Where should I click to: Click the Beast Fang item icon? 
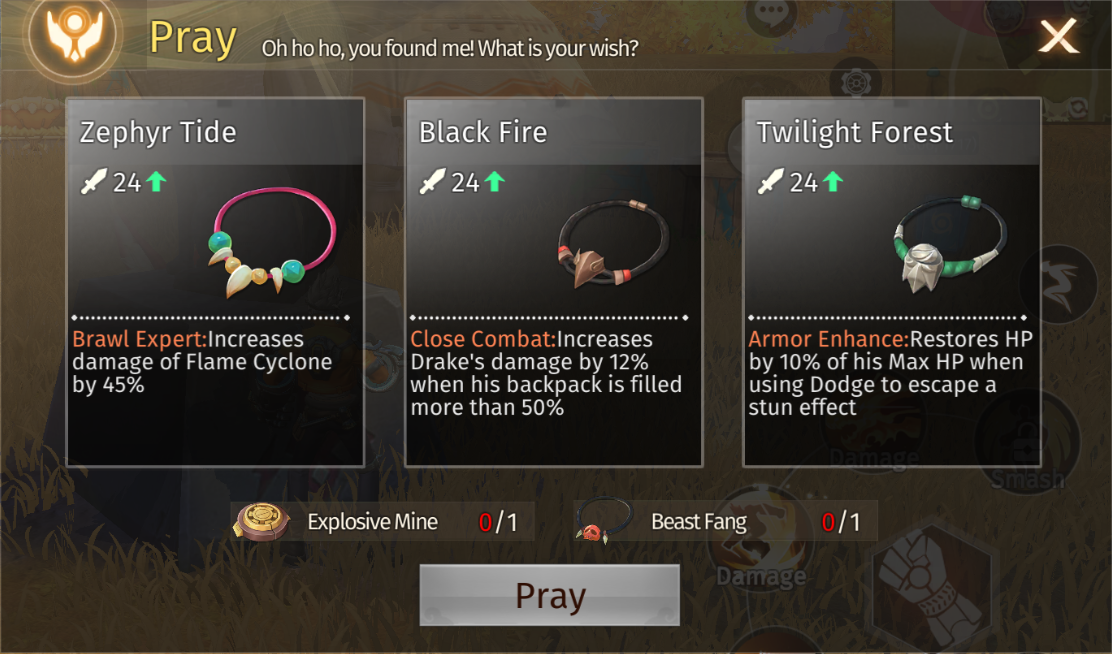(604, 521)
